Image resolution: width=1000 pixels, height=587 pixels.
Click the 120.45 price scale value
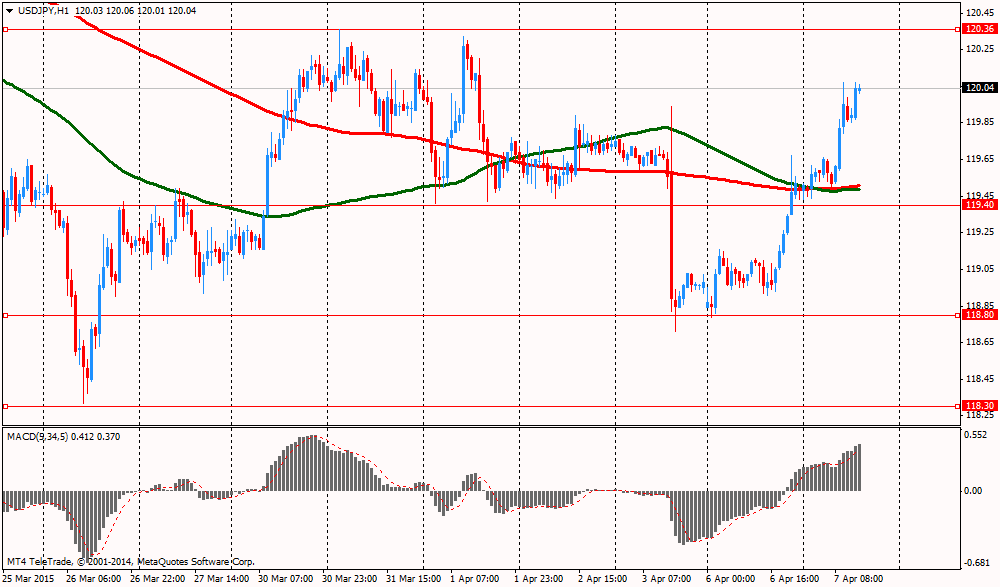[x=979, y=13]
